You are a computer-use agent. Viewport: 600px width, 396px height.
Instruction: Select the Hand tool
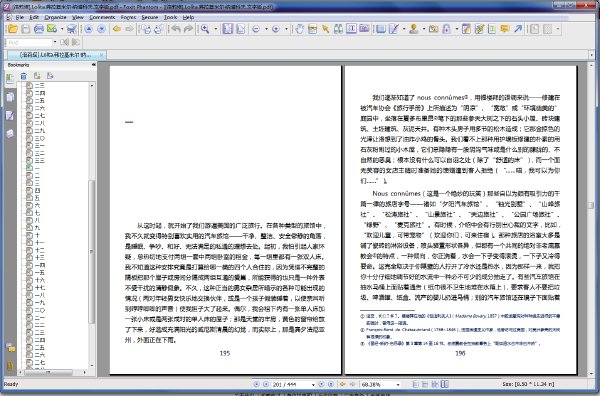coord(300,29)
